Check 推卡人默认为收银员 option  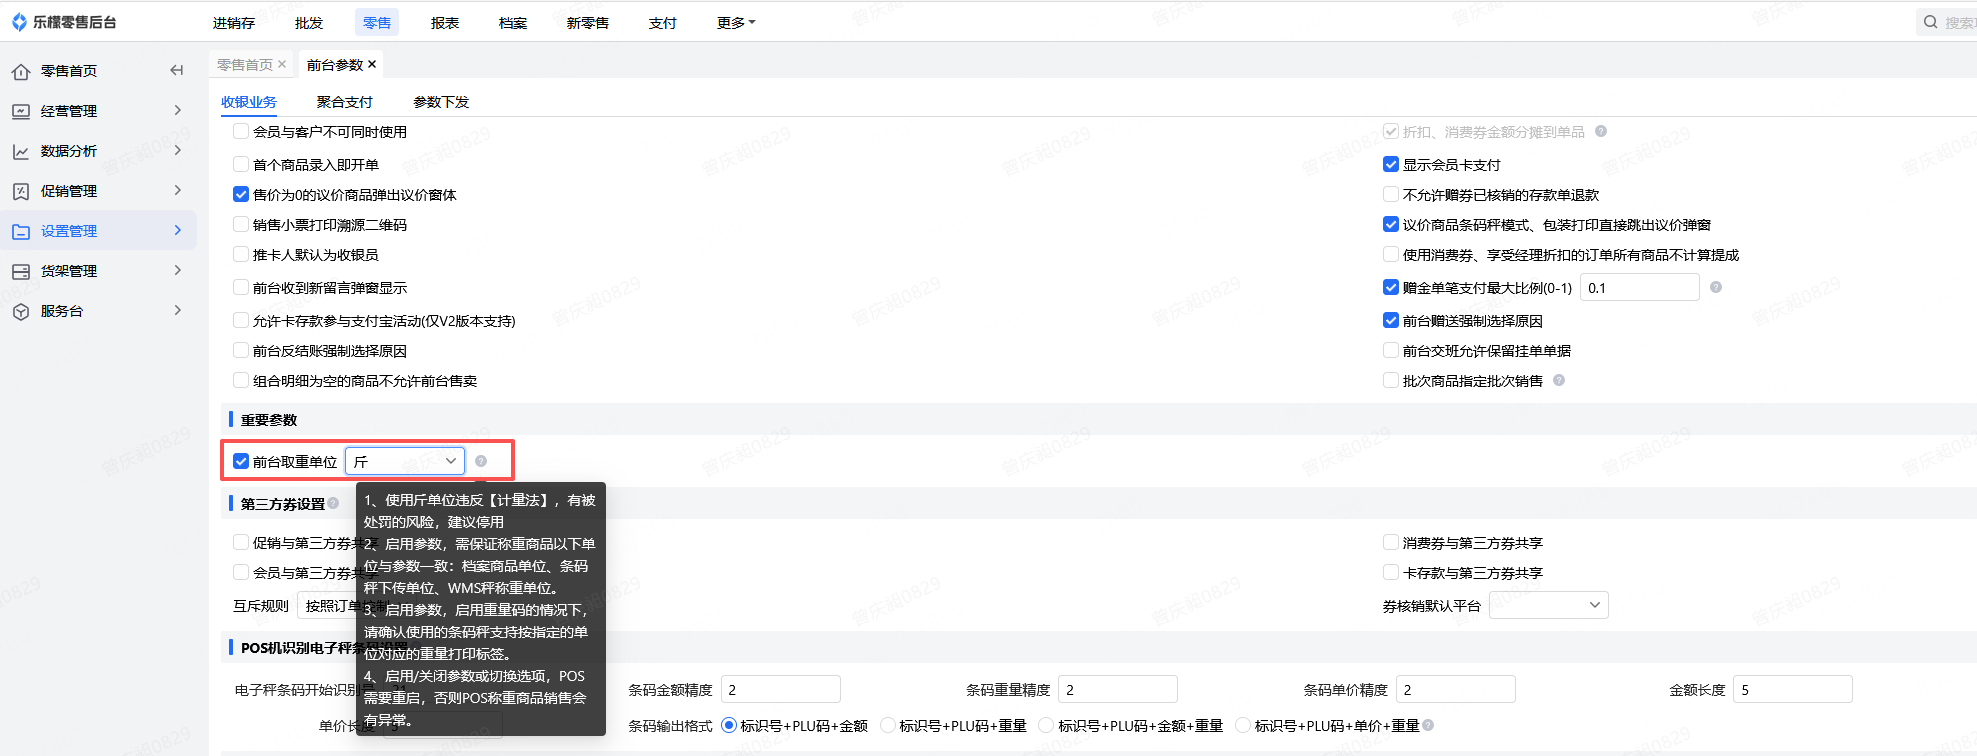(241, 254)
